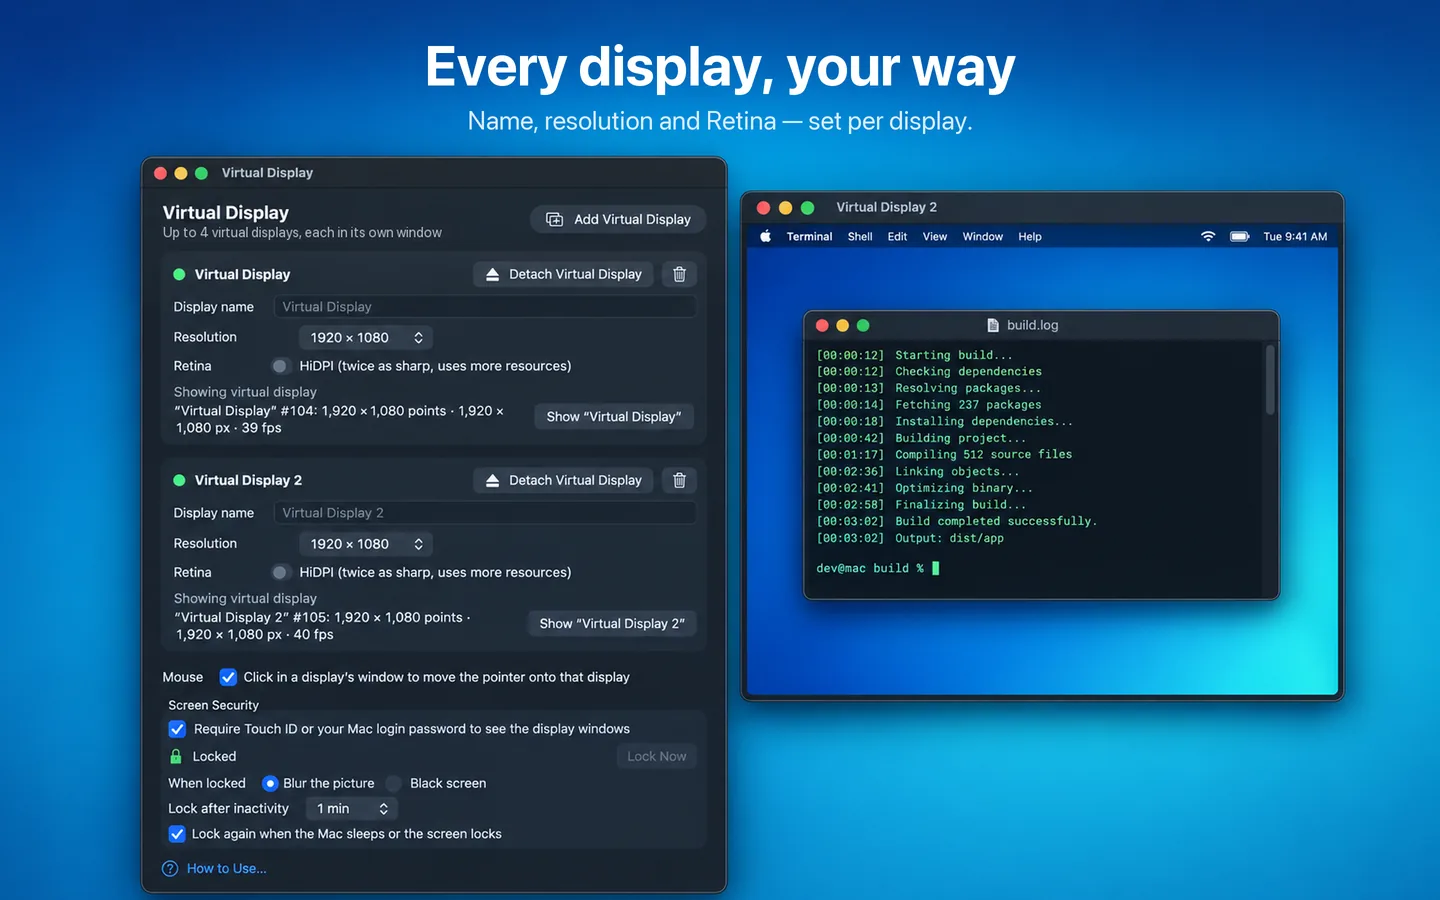The width and height of the screenshot is (1440, 900).
Task: Open Help menu in Virtual Display 2
Action: (x=1030, y=237)
